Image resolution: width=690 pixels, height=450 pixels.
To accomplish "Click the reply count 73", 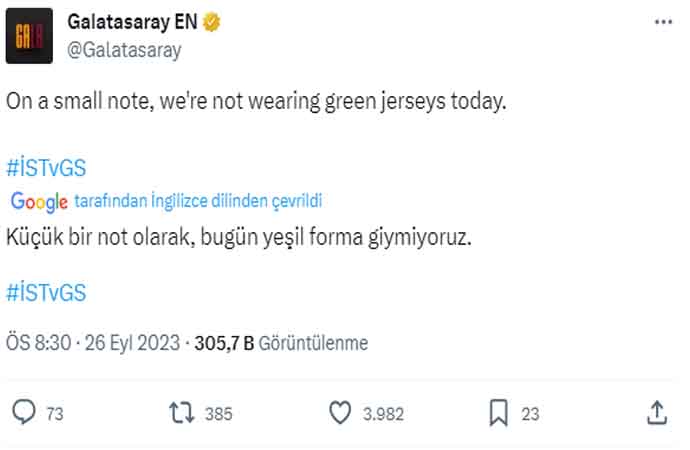I will (x=55, y=413).
